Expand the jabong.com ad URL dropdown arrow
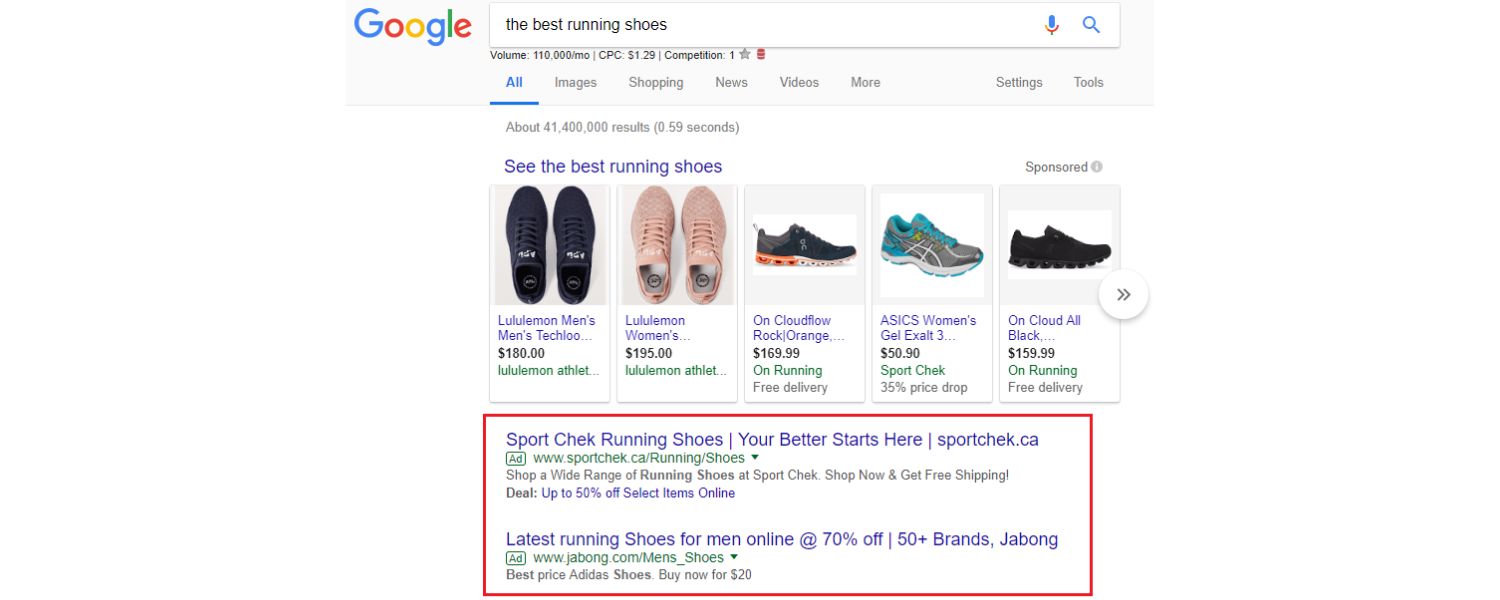The width and height of the screenshot is (1500, 600). pyautogui.click(x=733, y=557)
